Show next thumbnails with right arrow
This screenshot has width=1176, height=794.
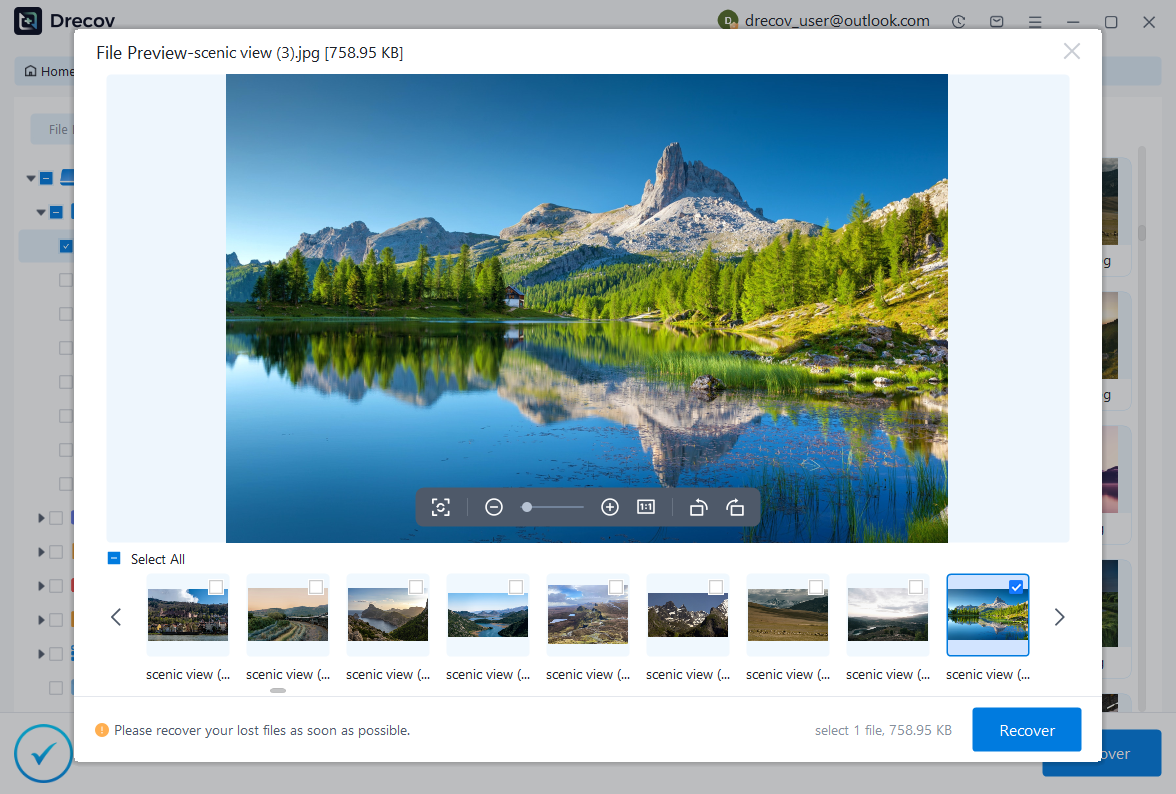(x=1060, y=617)
